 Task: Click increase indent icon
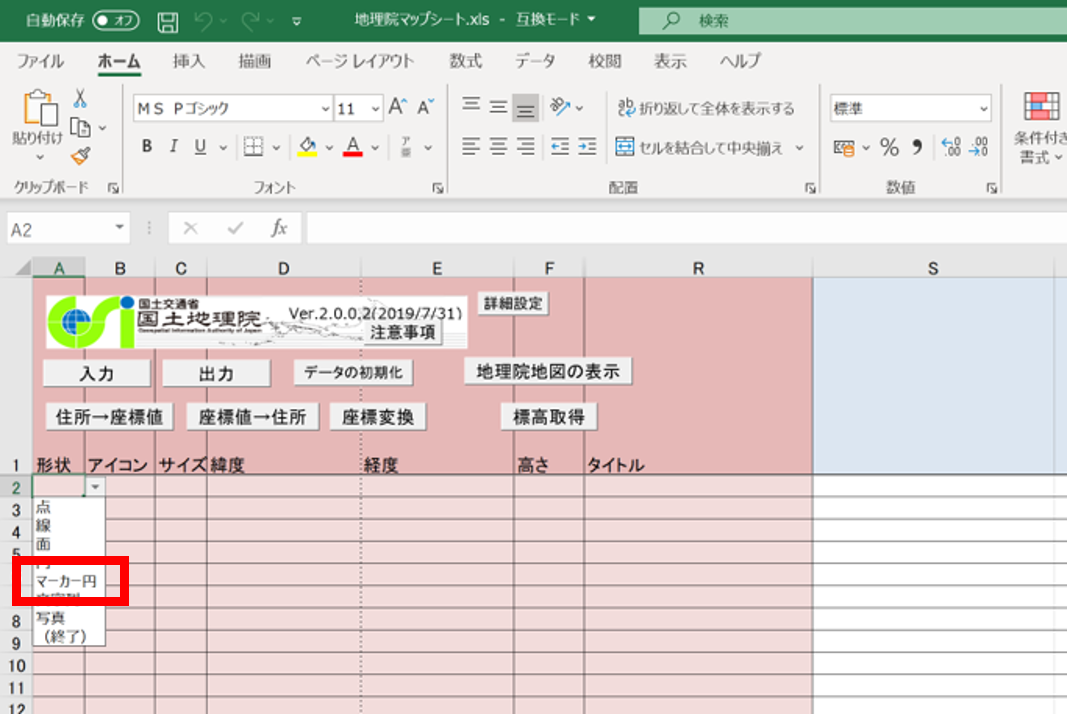click(x=587, y=146)
